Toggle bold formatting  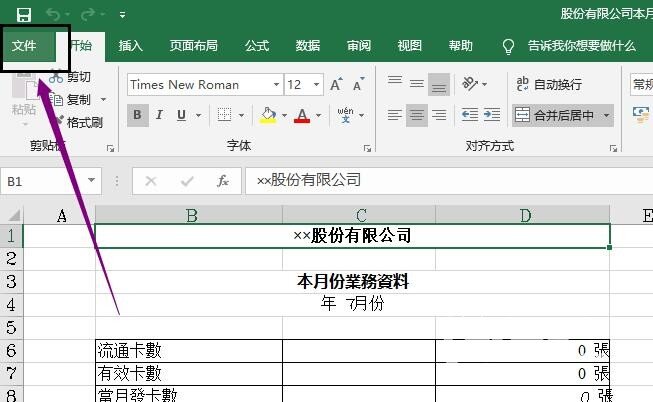138,115
